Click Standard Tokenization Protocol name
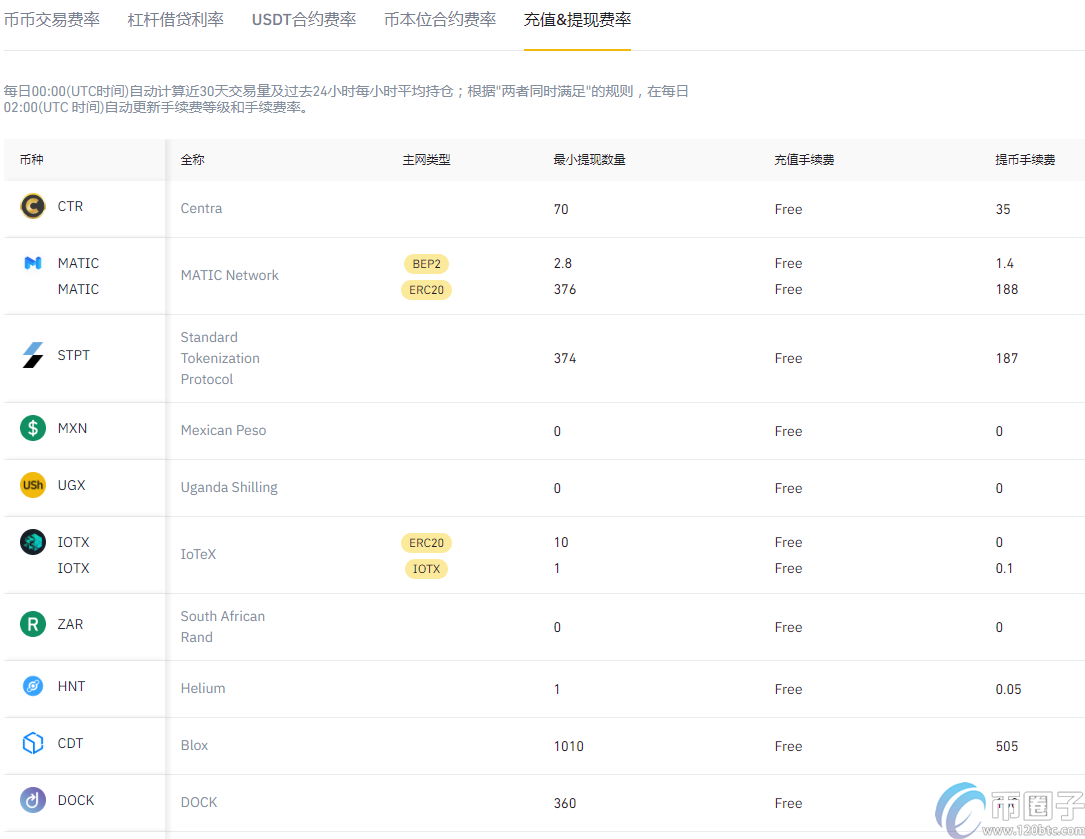 click(220, 358)
